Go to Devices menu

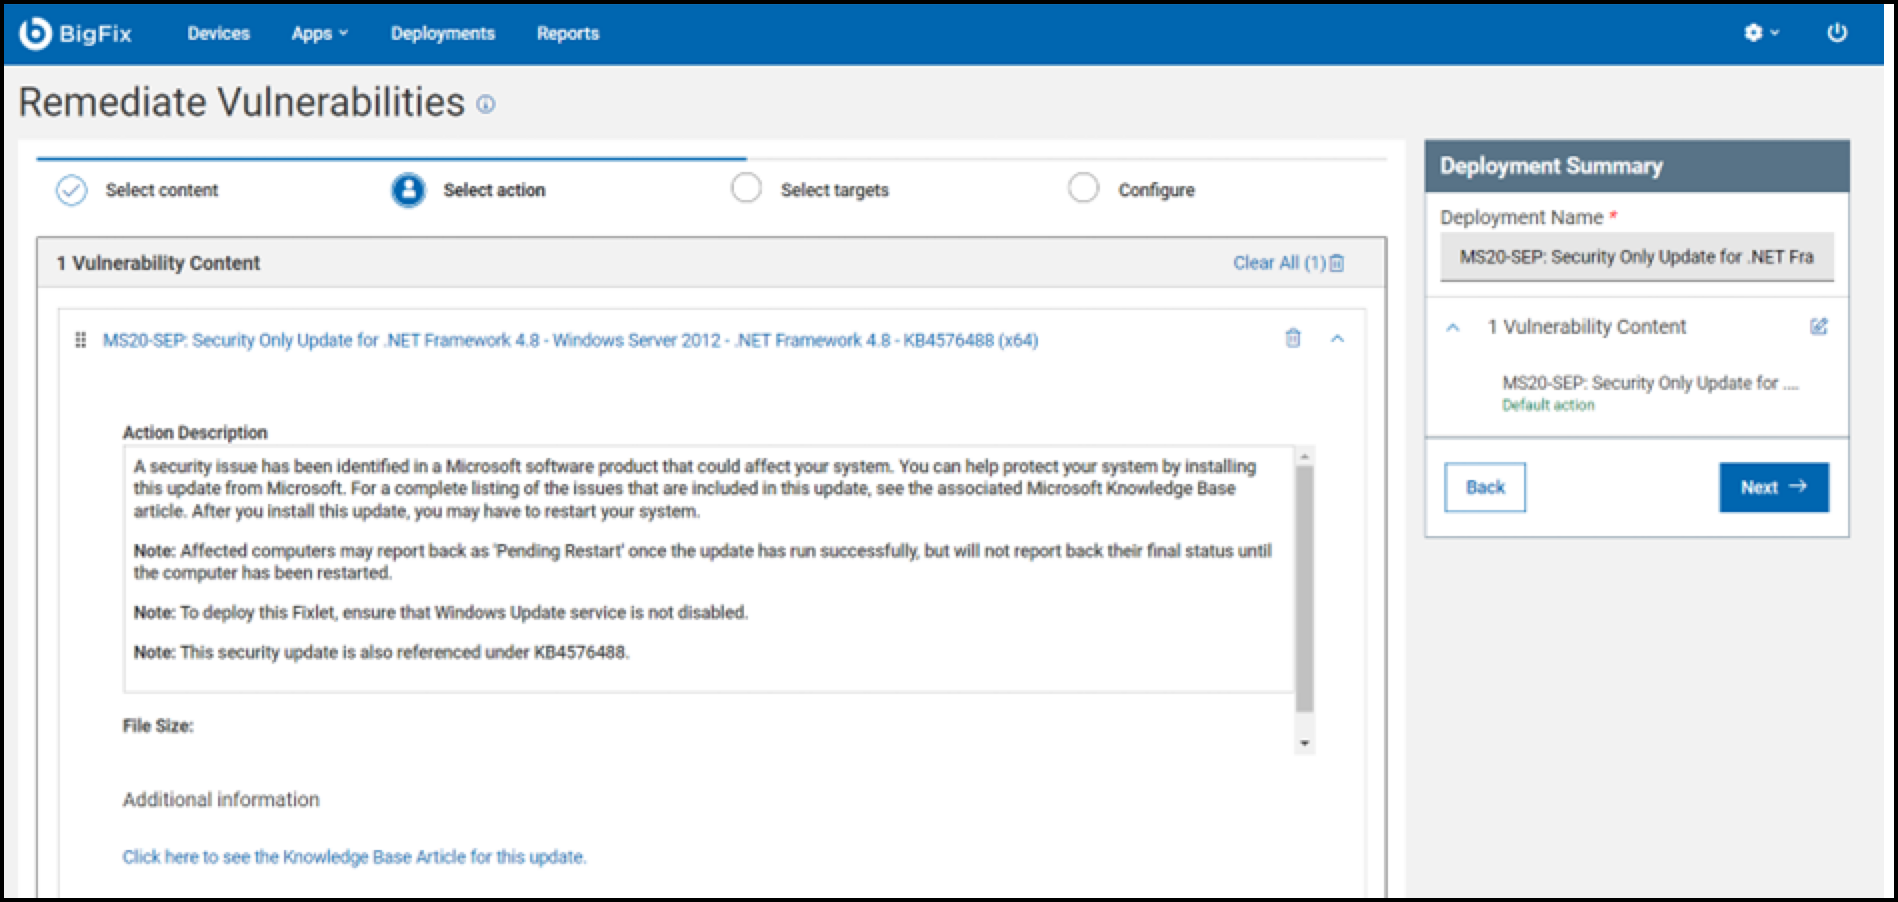click(x=218, y=33)
